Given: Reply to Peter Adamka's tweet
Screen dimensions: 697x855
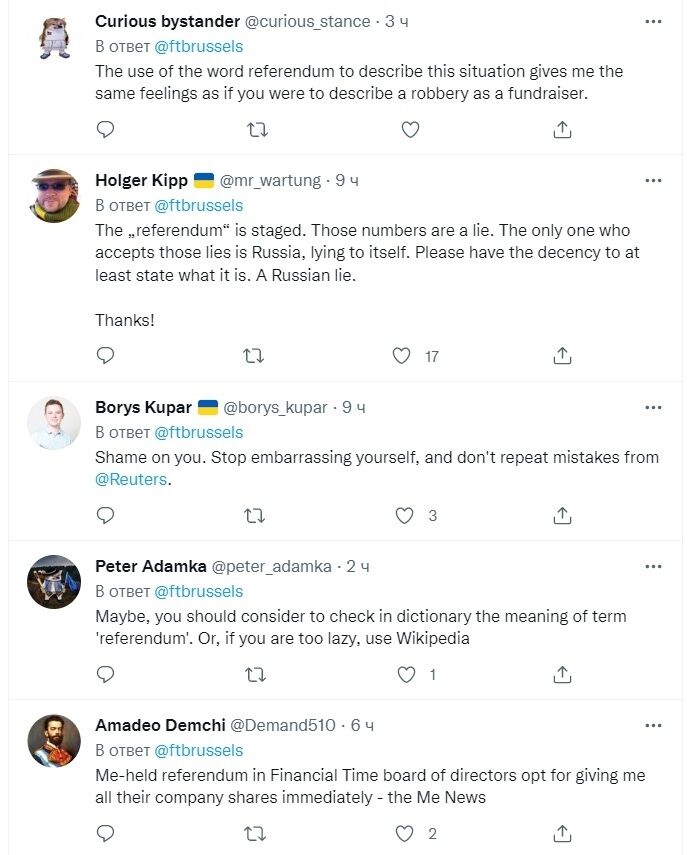Looking at the screenshot, I should point(105,675).
